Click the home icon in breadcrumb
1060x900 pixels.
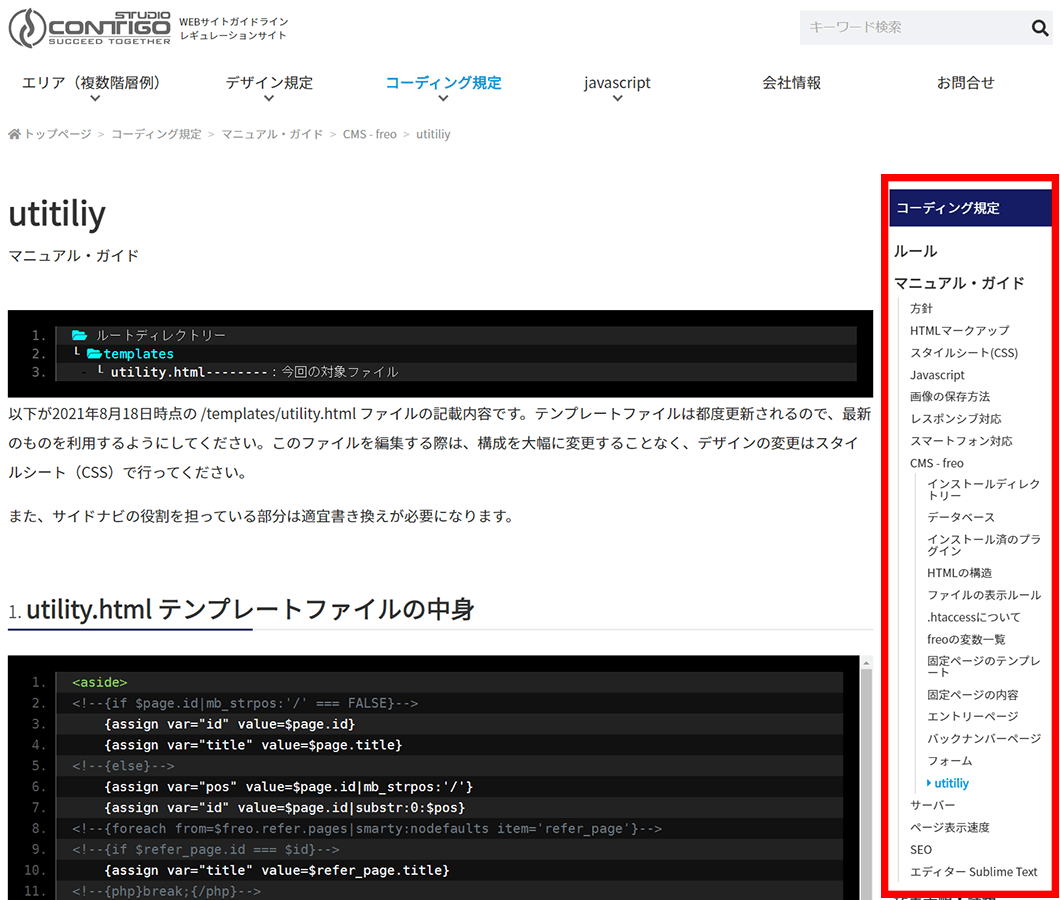14,134
